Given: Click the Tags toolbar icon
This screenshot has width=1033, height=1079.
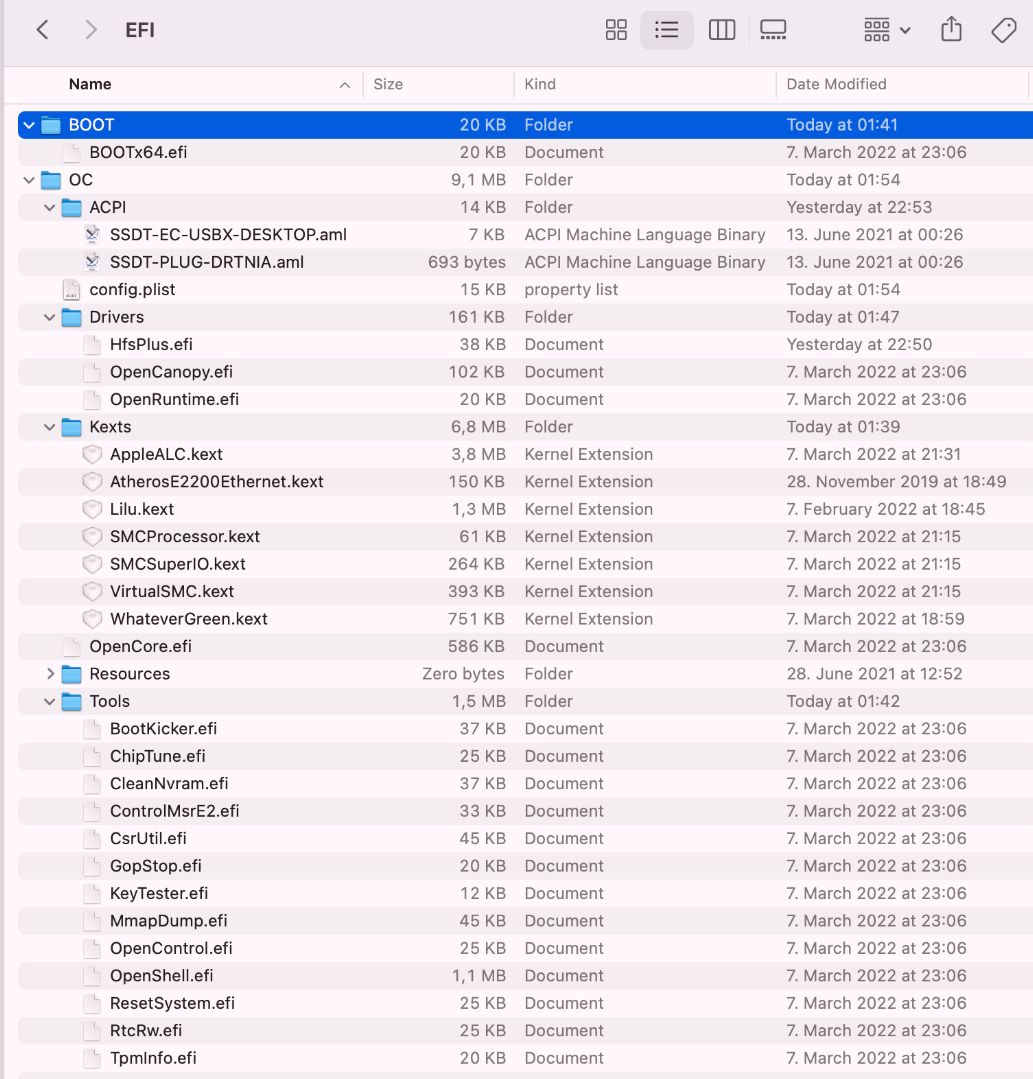Looking at the screenshot, I should (x=1003, y=30).
